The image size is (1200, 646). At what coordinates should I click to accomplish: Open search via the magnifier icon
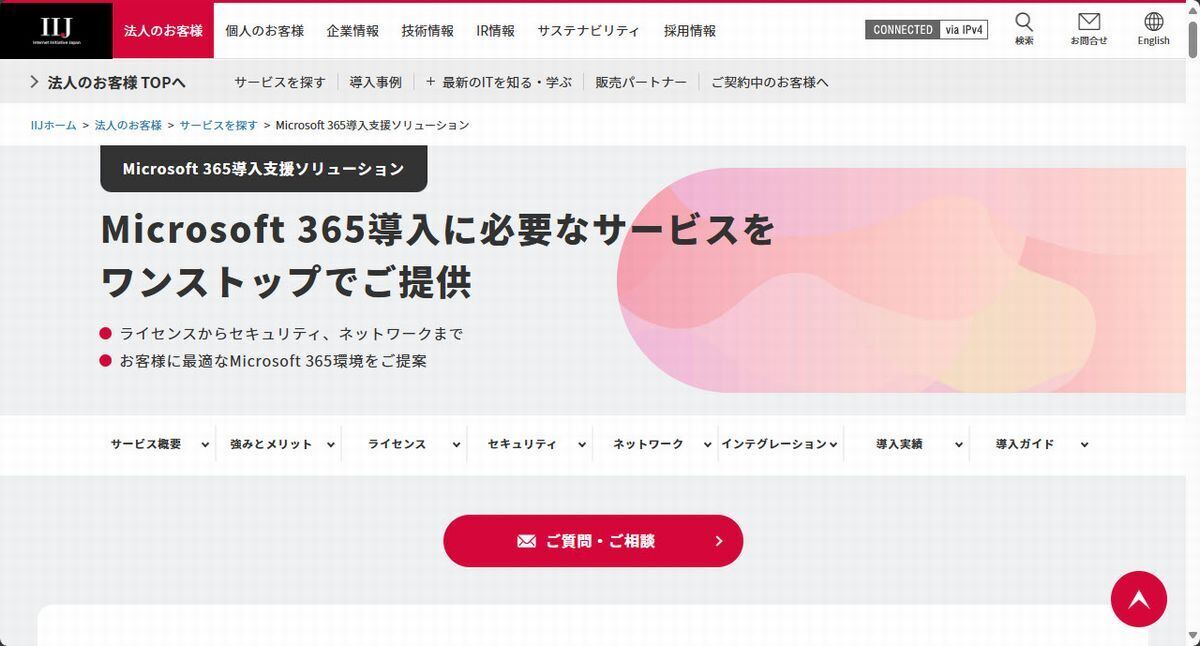coord(1024,22)
